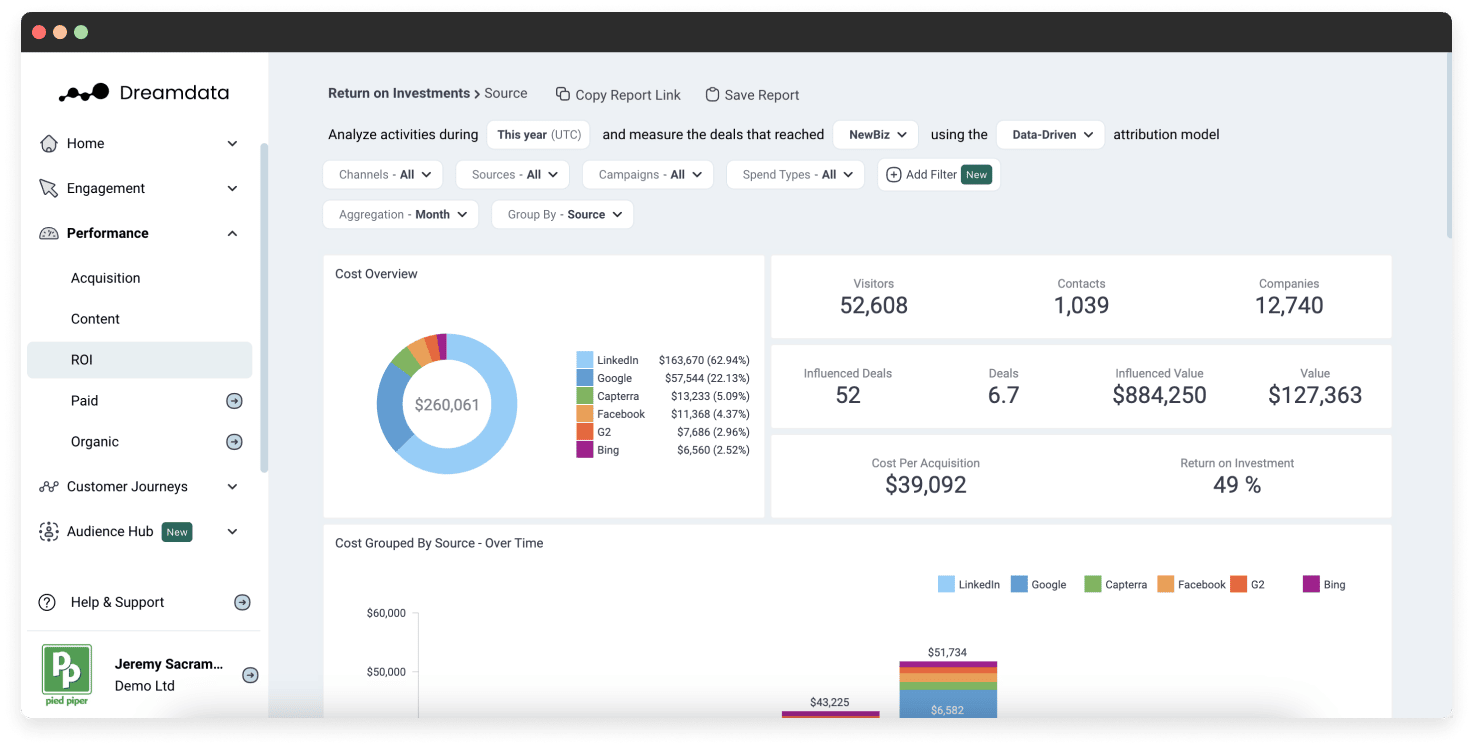Open the NewBiz stage dropdown

coord(878,134)
